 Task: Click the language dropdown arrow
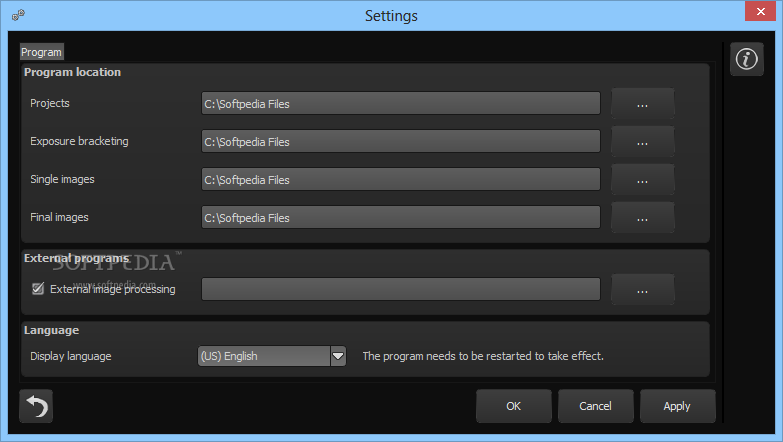tap(338, 356)
